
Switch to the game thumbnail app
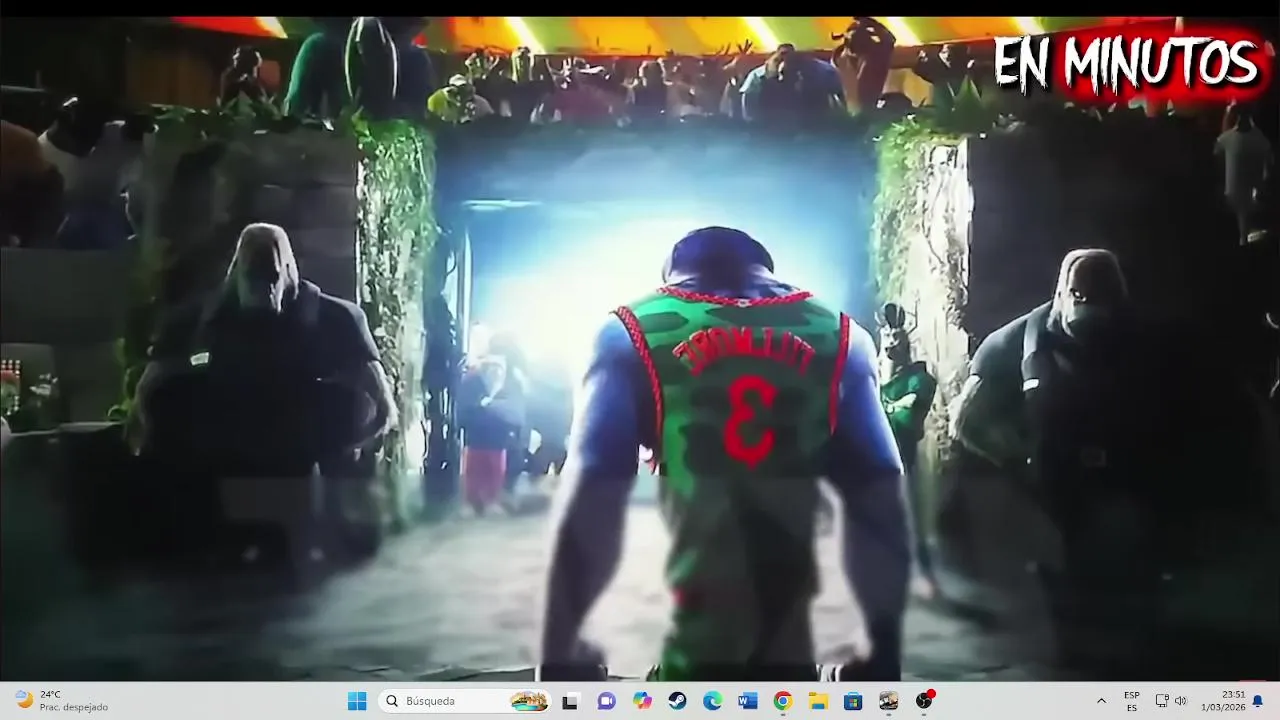point(888,701)
